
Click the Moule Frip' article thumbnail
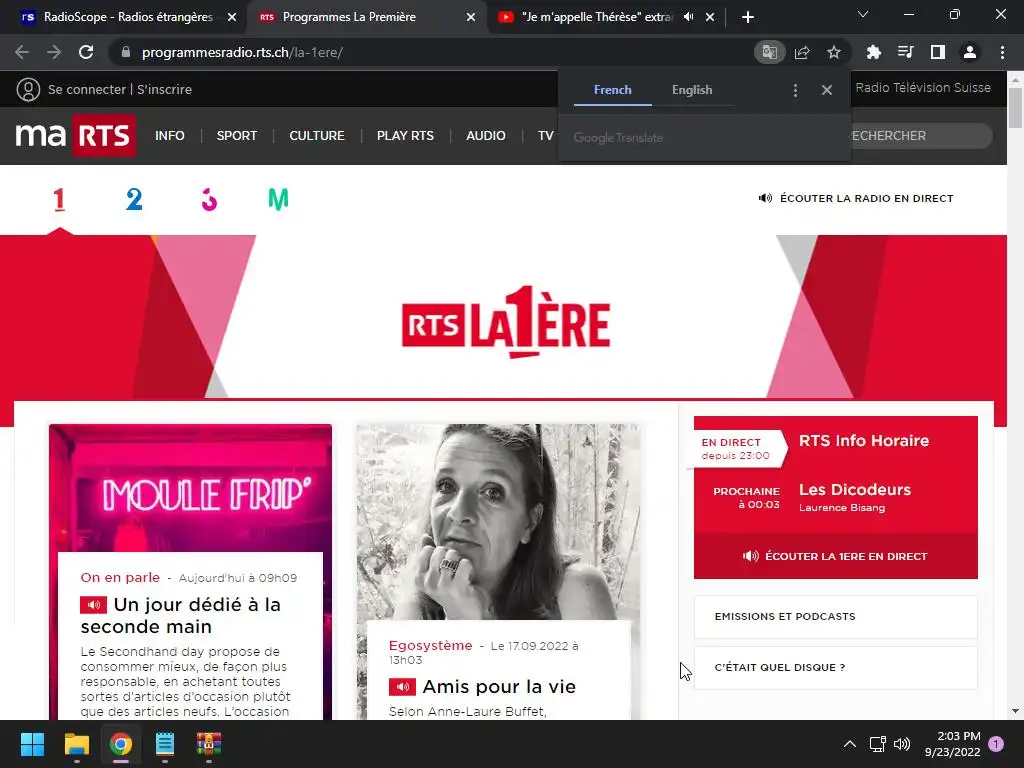click(x=190, y=488)
